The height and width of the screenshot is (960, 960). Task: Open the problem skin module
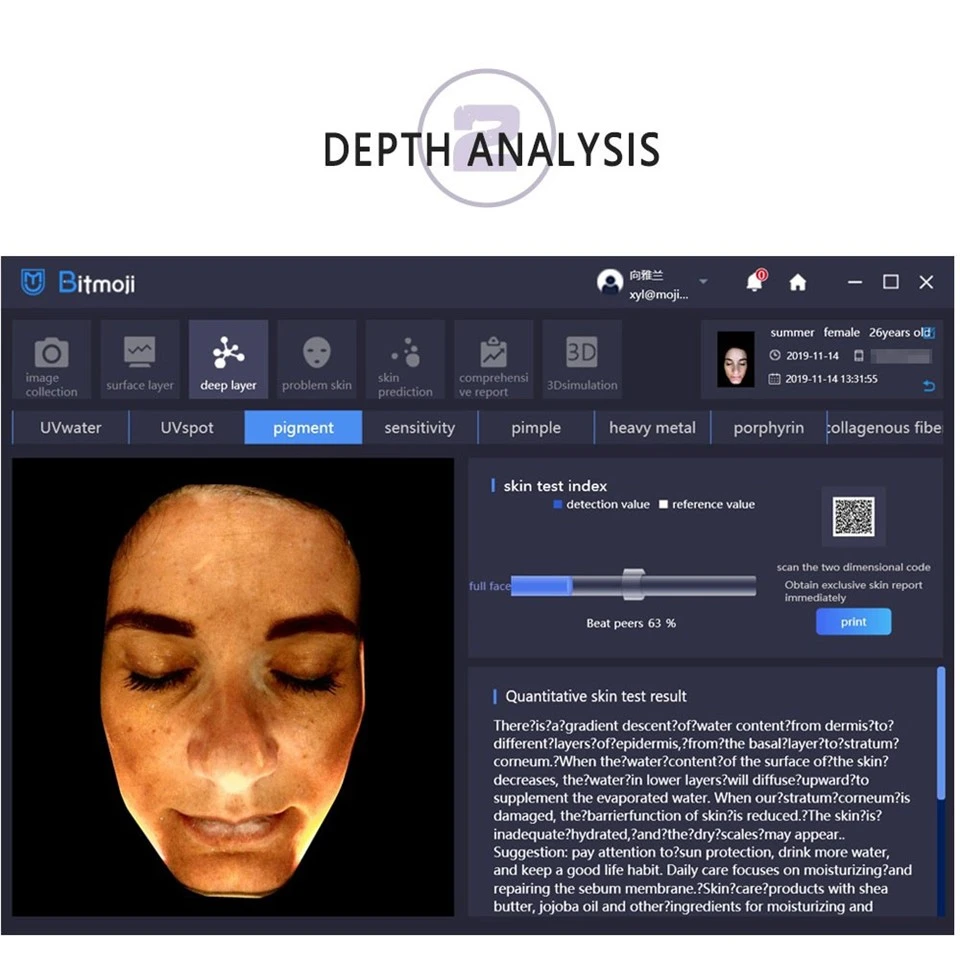pyautogui.click(x=317, y=359)
